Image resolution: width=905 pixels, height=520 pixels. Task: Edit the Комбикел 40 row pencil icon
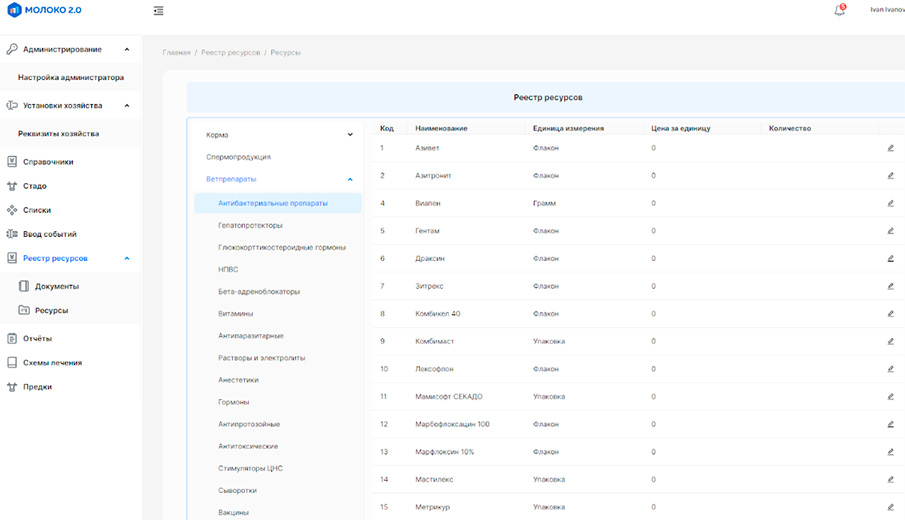[x=891, y=314]
